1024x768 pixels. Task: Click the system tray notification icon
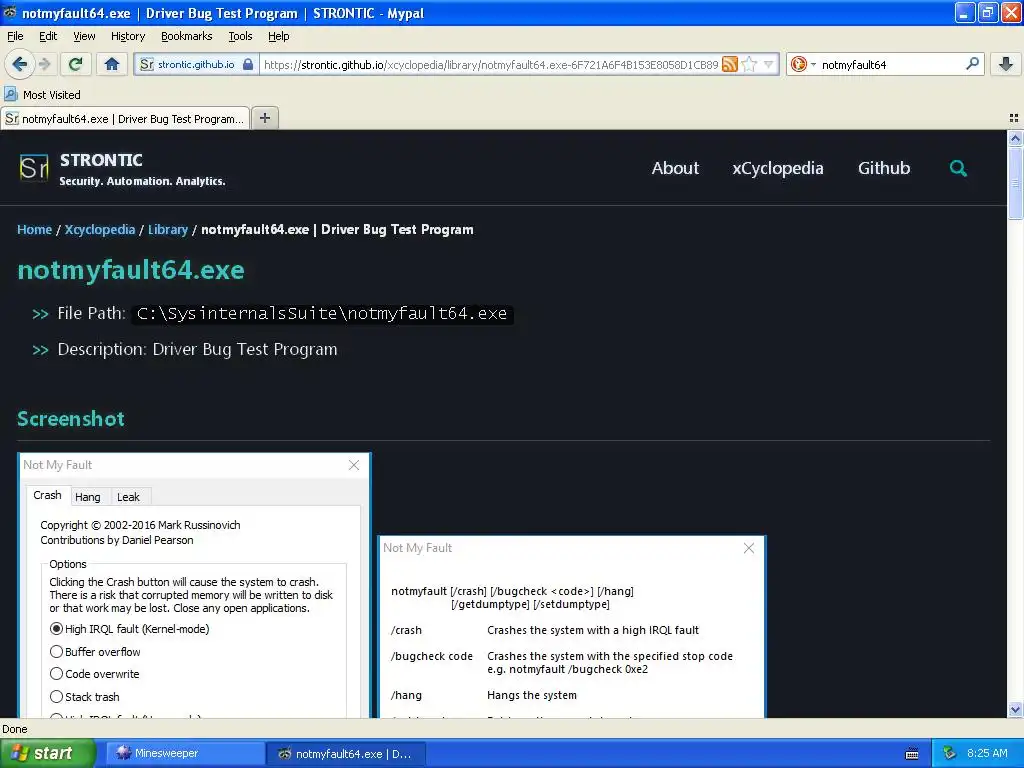[949, 753]
